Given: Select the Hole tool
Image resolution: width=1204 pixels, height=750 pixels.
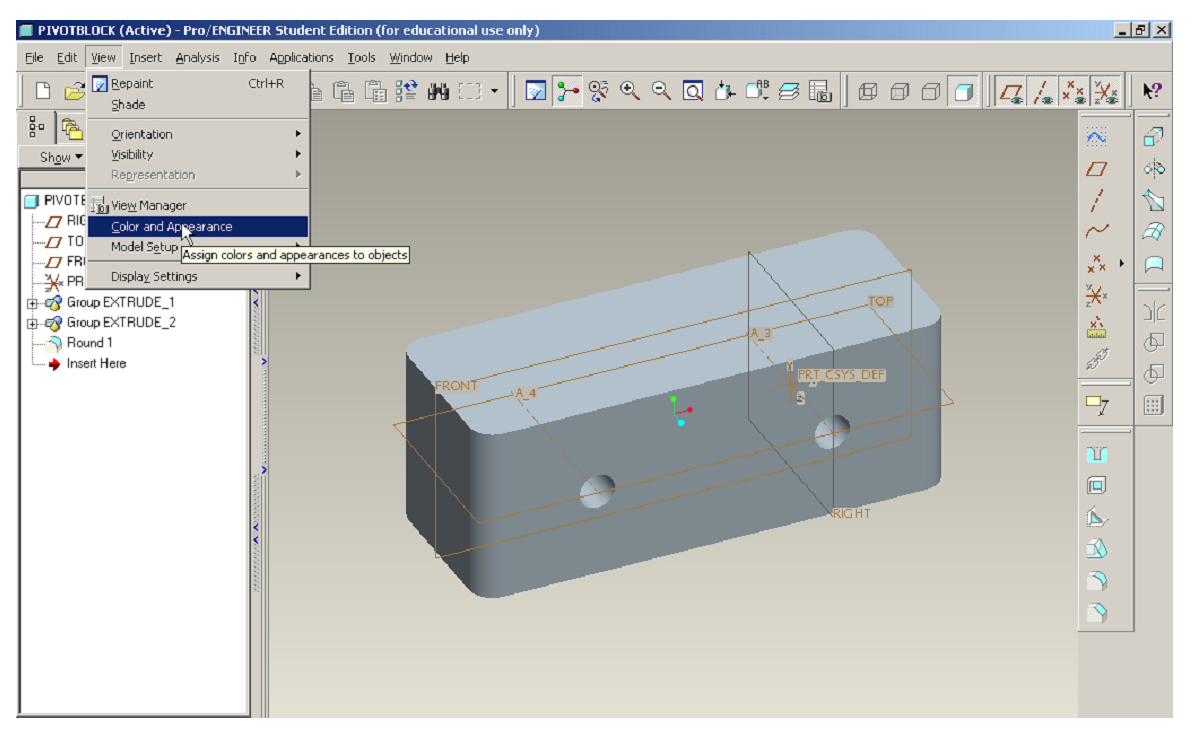Looking at the screenshot, I should pyautogui.click(x=1097, y=455).
